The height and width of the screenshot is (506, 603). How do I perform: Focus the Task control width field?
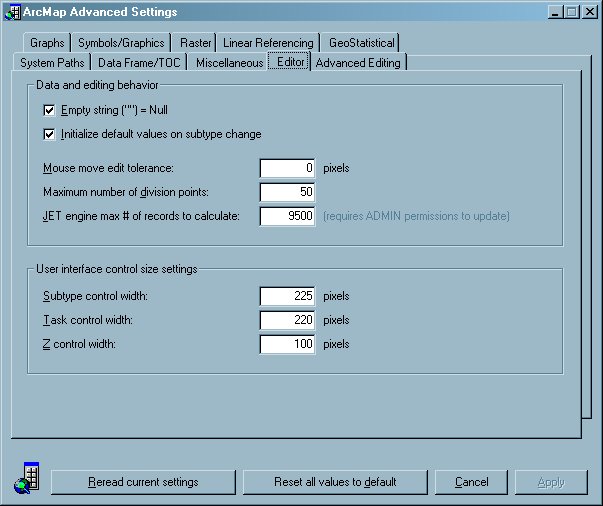287,320
